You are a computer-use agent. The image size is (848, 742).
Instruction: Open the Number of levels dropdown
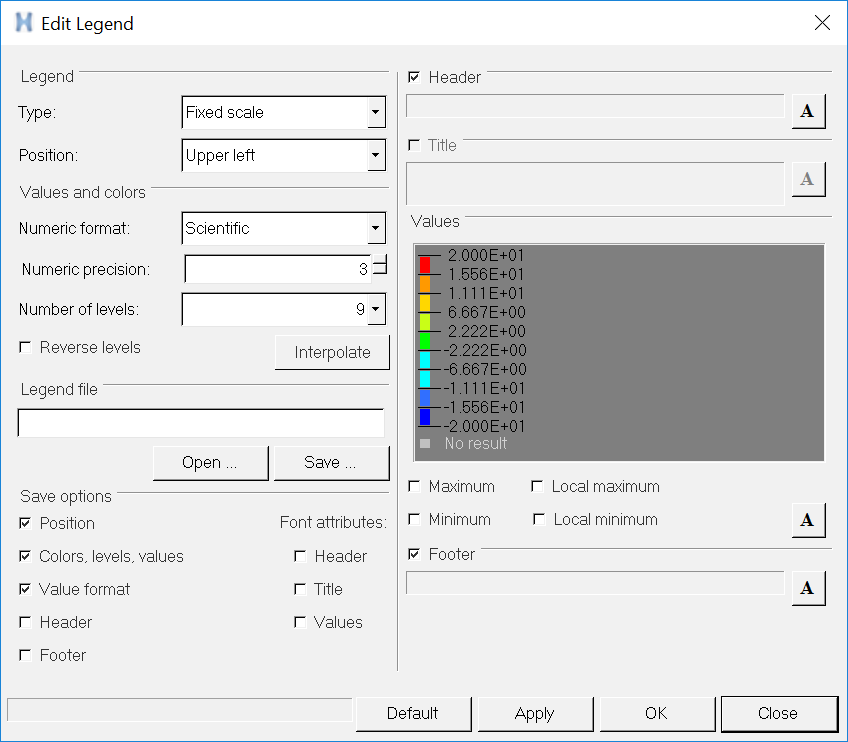pos(376,310)
